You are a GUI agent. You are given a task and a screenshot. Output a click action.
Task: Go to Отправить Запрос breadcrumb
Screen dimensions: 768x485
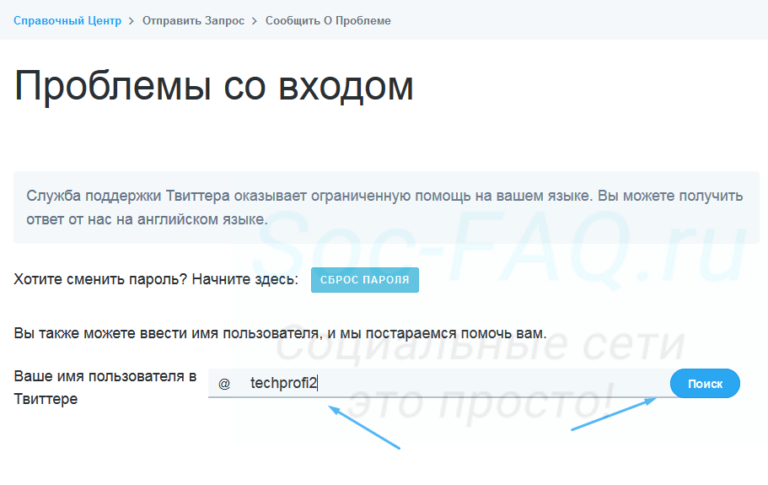[x=193, y=21]
